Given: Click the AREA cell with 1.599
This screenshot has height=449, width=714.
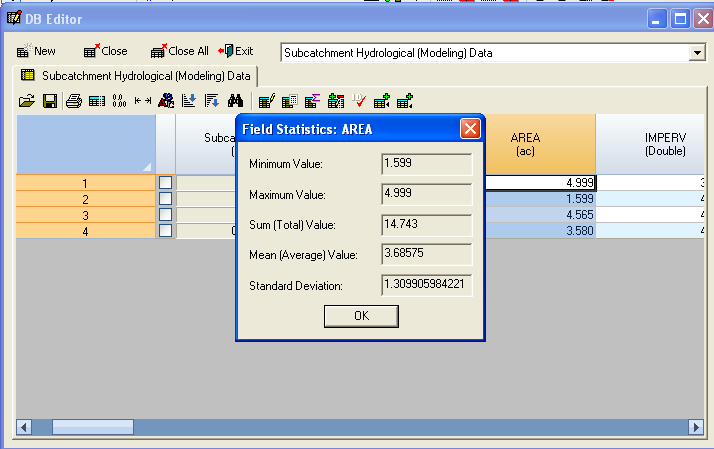Looking at the screenshot, I should (x=541, y=199).
